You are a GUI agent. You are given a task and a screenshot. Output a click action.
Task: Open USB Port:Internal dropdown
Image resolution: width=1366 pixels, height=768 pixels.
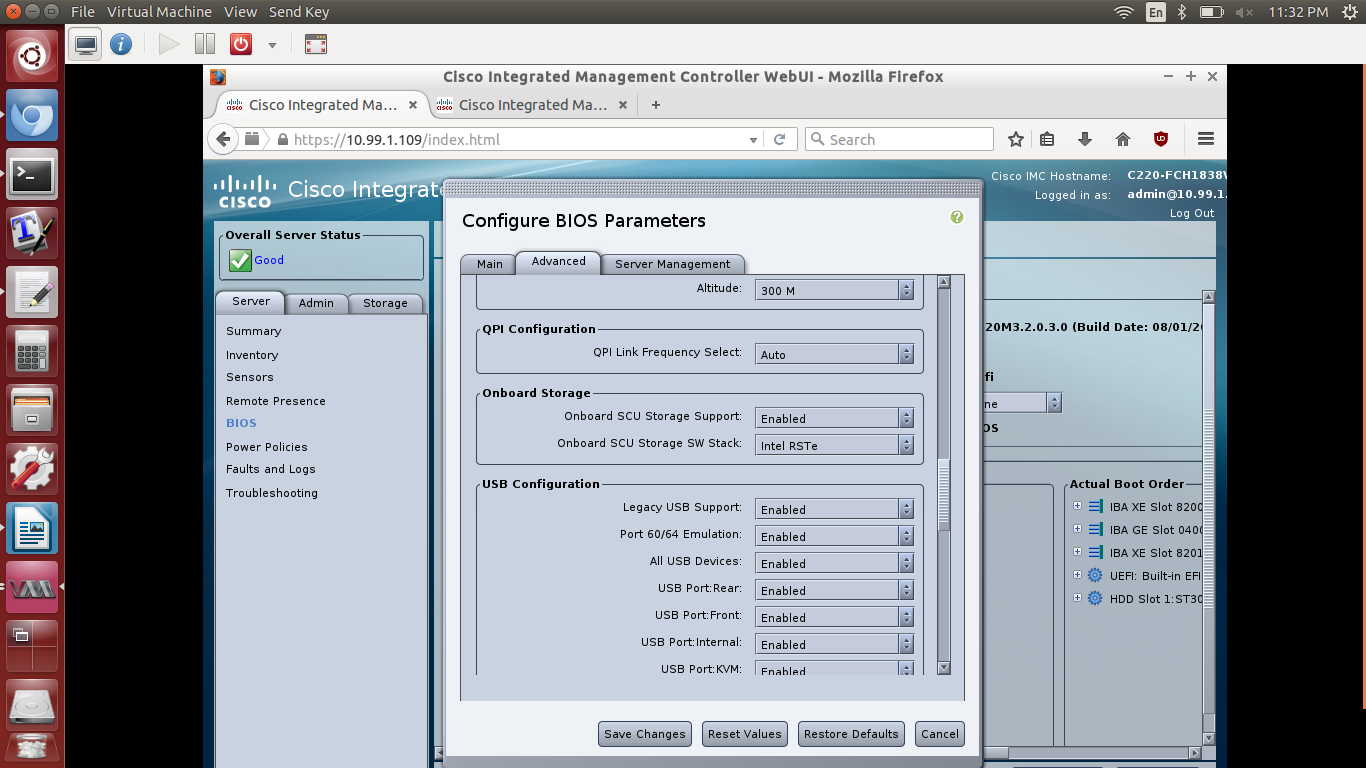(835, 644)
